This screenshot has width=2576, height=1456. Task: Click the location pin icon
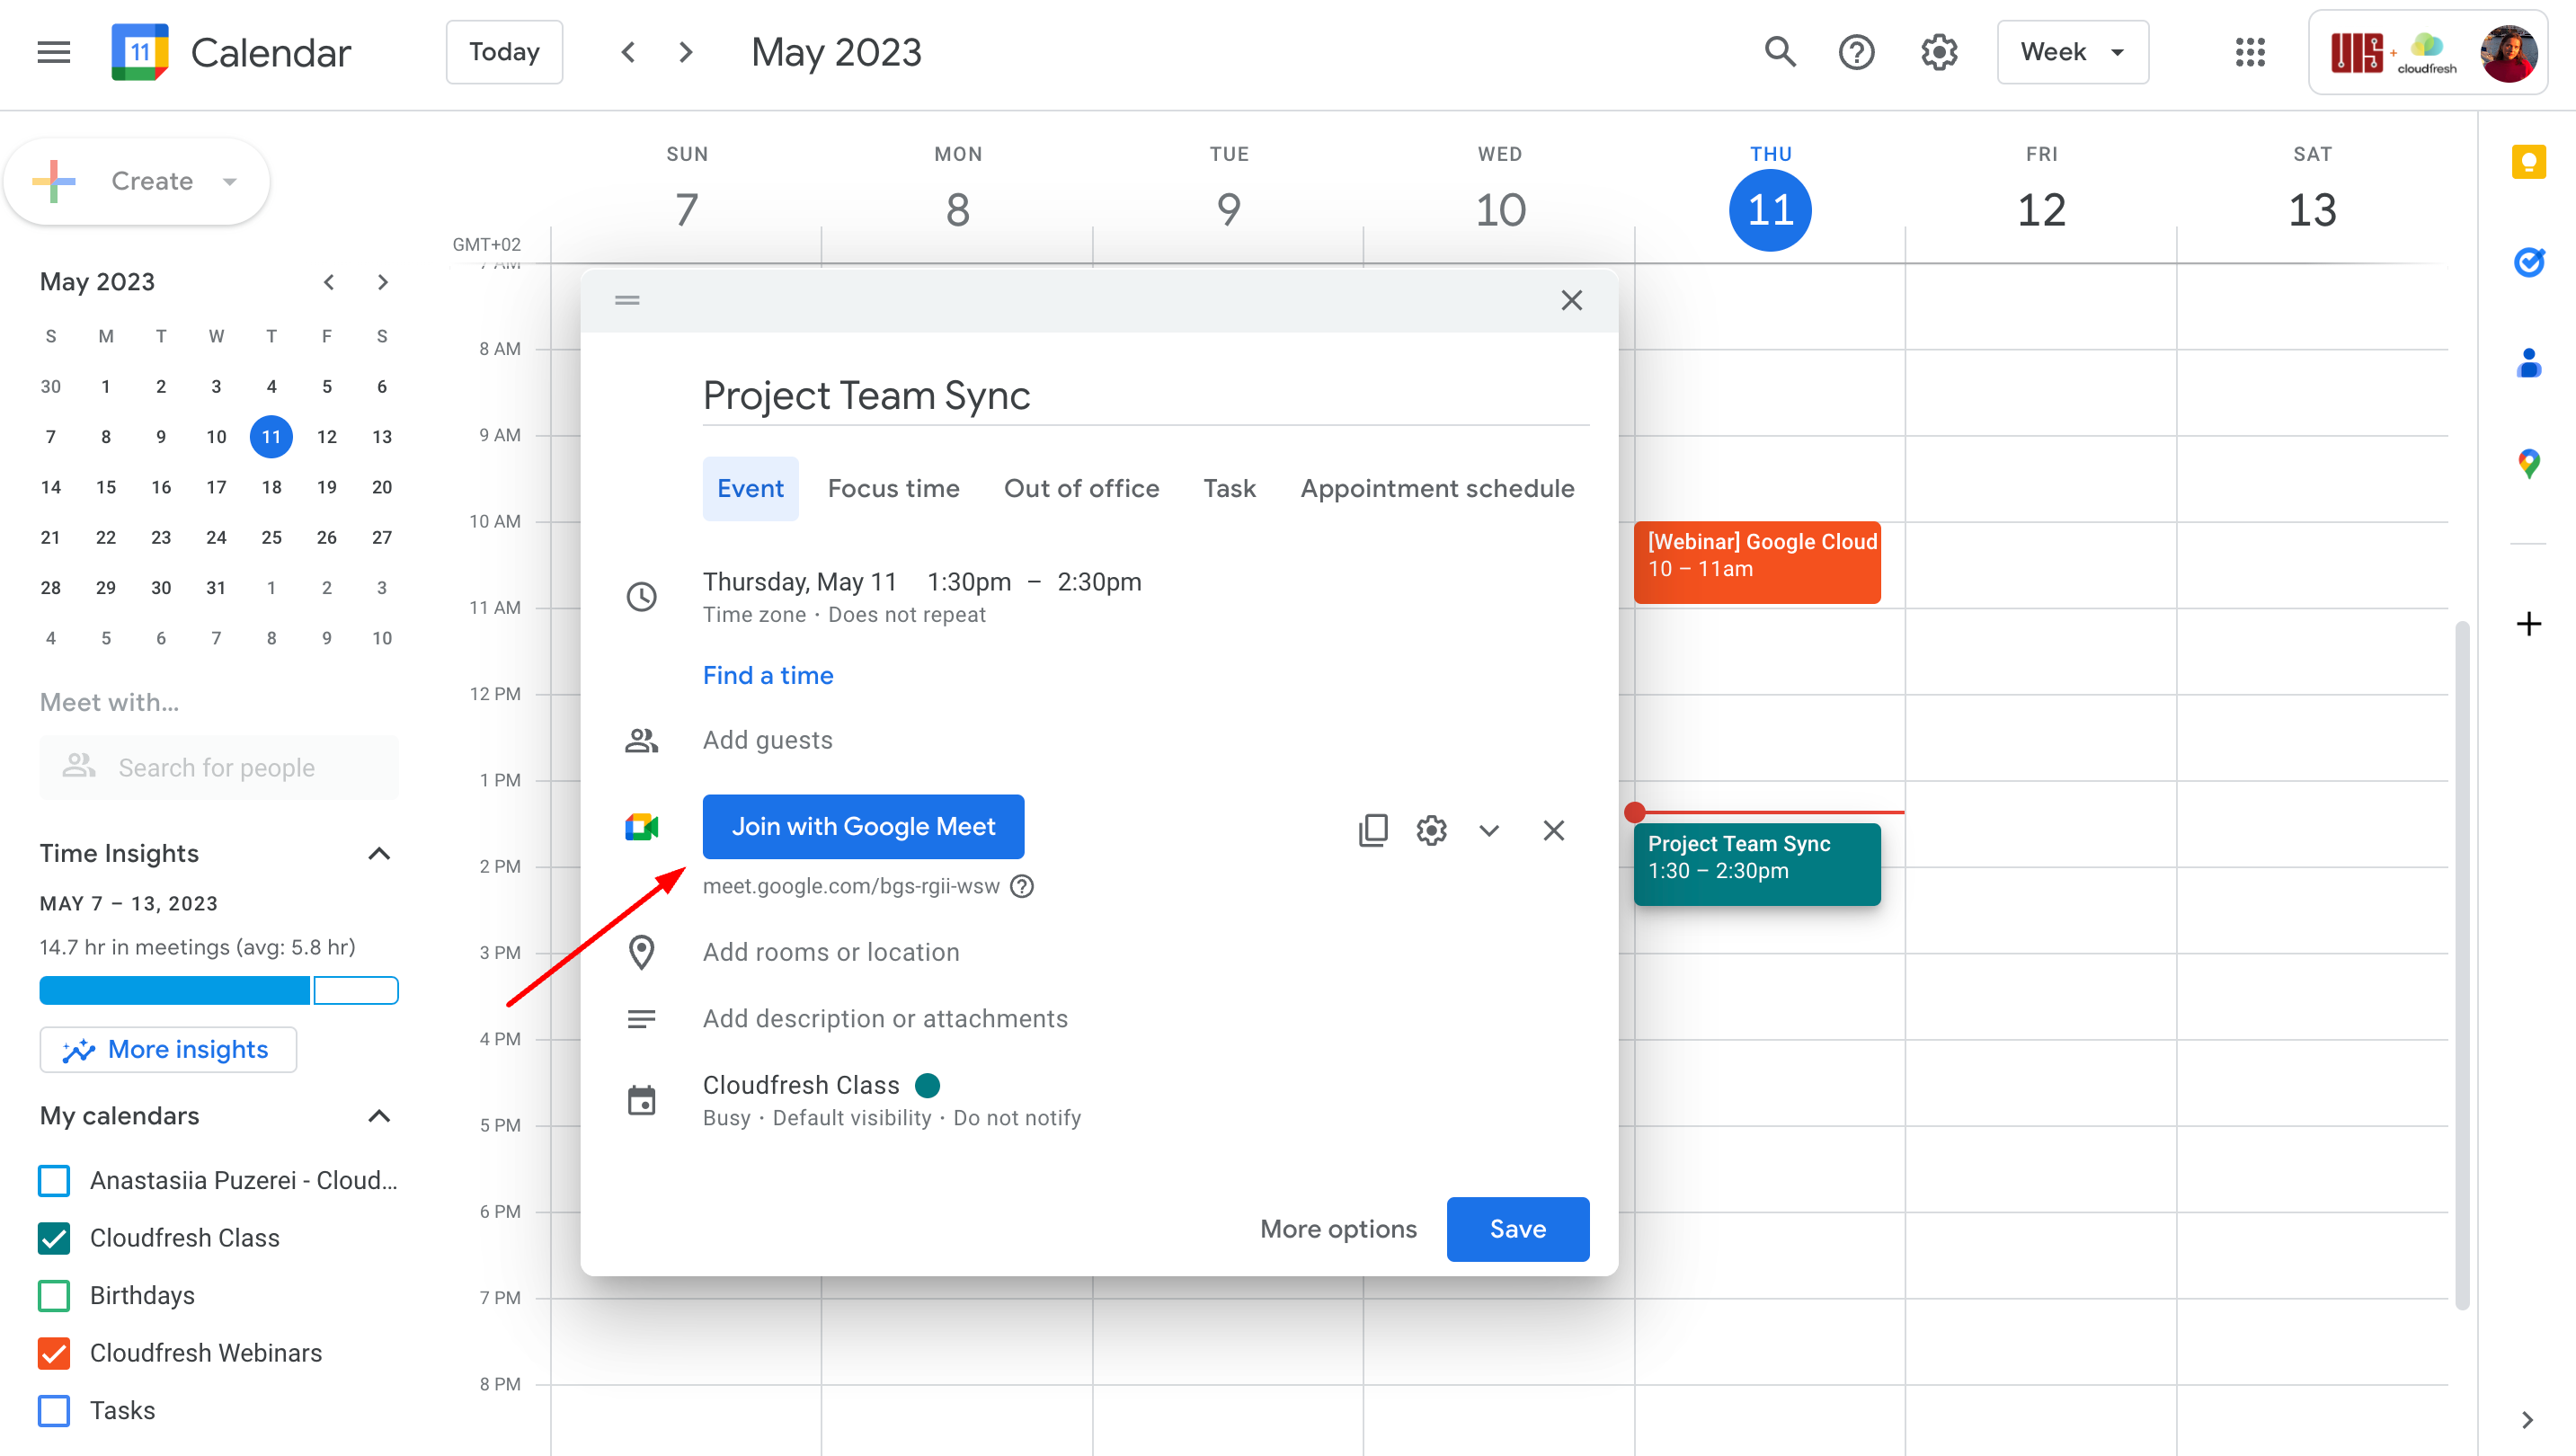641,952
